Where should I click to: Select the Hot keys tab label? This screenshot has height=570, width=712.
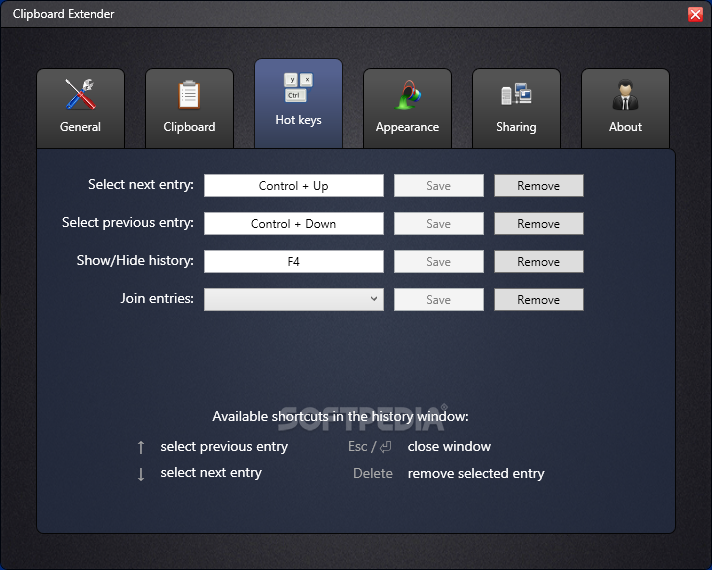pos(298,120)
